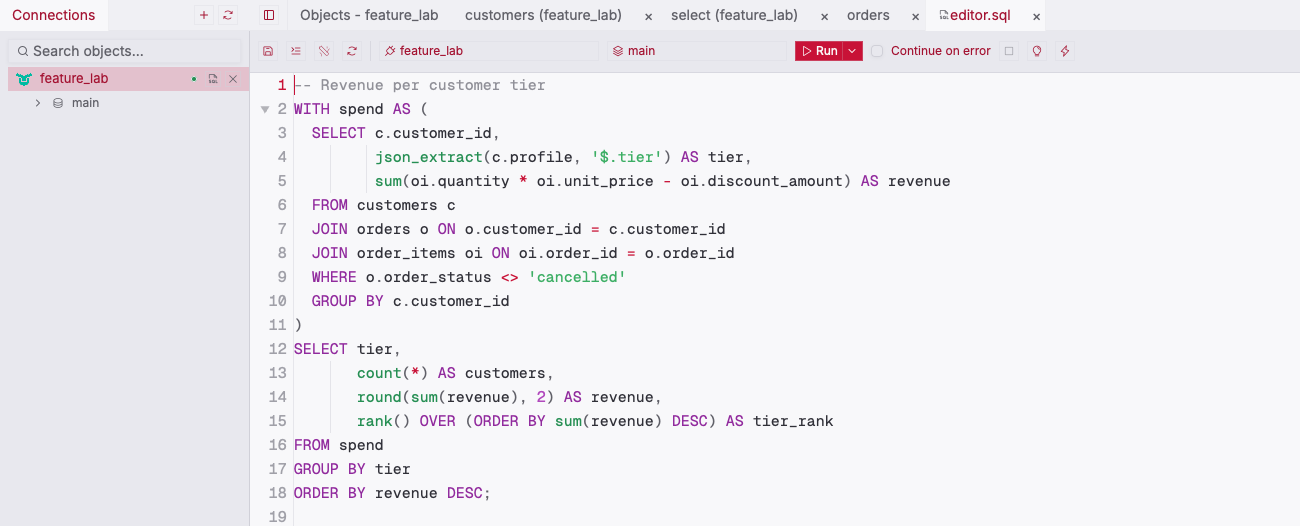Click the layers icon in the main schema selector
This screenshot has height=526, width=1300.
click(x=618, y=51)
